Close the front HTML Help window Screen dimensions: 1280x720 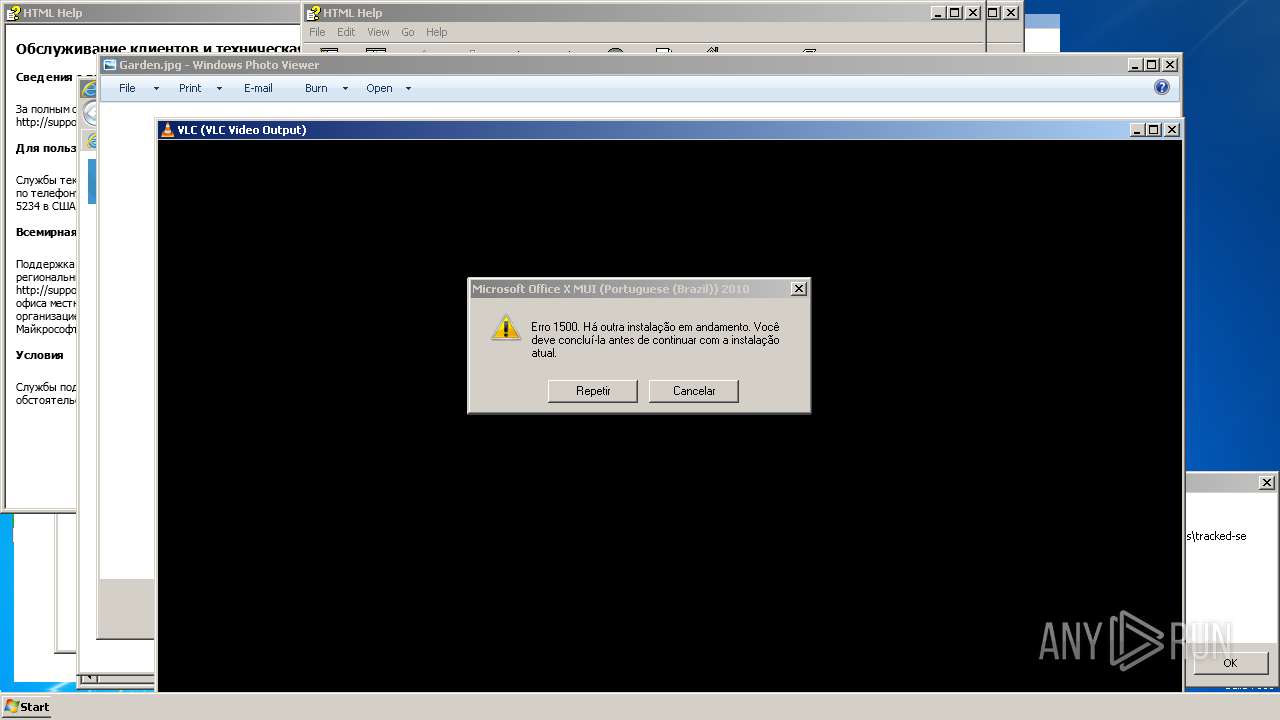[x=972, y=13]
